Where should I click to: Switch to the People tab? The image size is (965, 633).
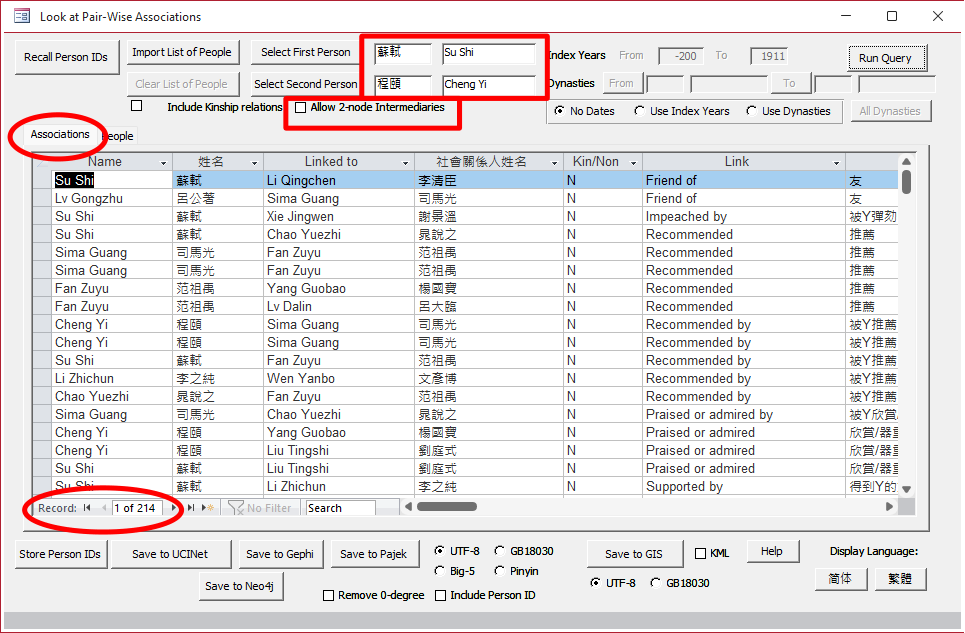119,136
